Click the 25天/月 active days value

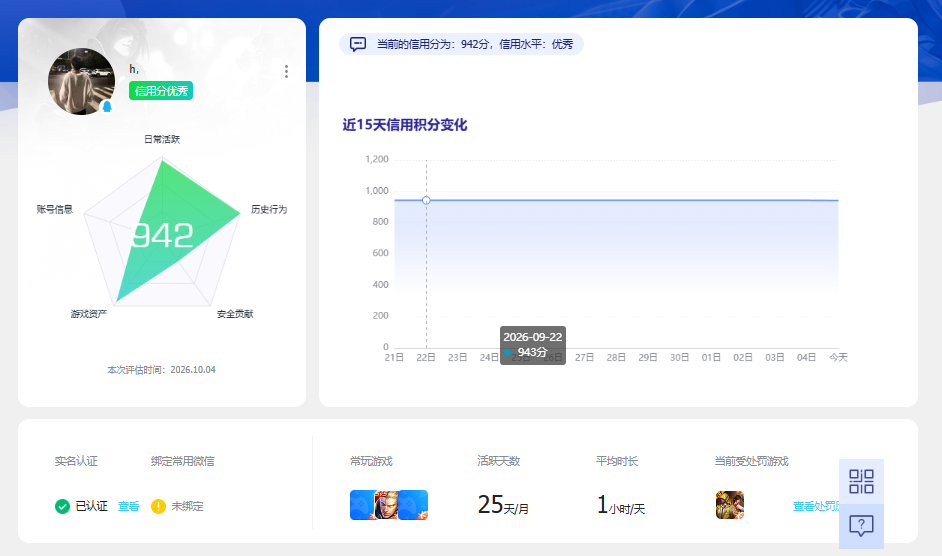(x=503, y=505)
